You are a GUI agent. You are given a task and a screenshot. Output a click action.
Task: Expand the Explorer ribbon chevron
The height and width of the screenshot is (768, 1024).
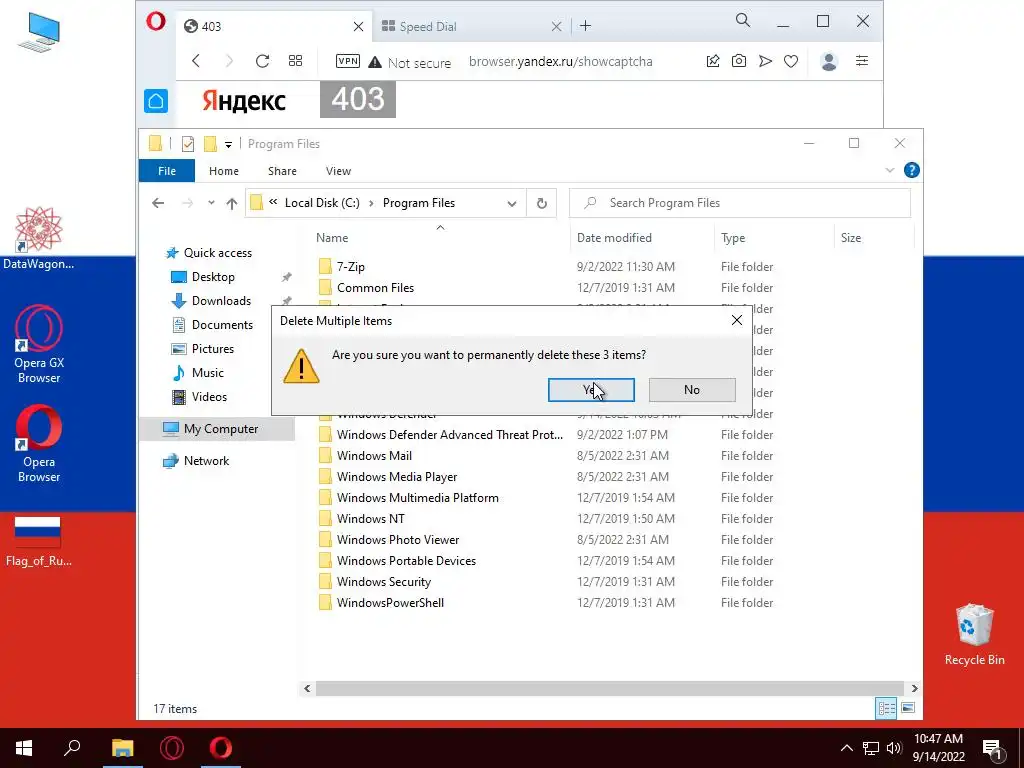point(889,170)
